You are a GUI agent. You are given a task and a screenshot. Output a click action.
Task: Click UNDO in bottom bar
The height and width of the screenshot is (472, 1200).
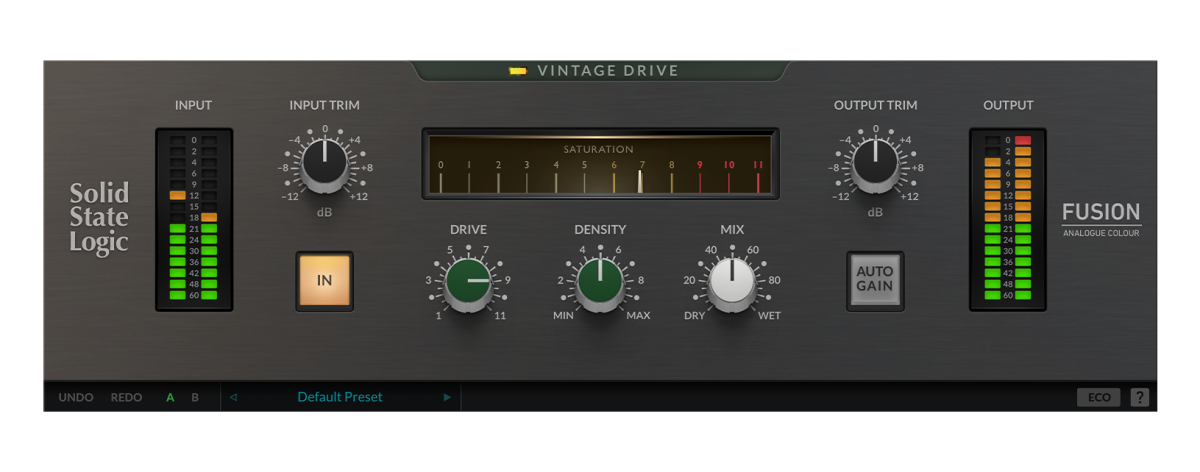click(76, 397)
